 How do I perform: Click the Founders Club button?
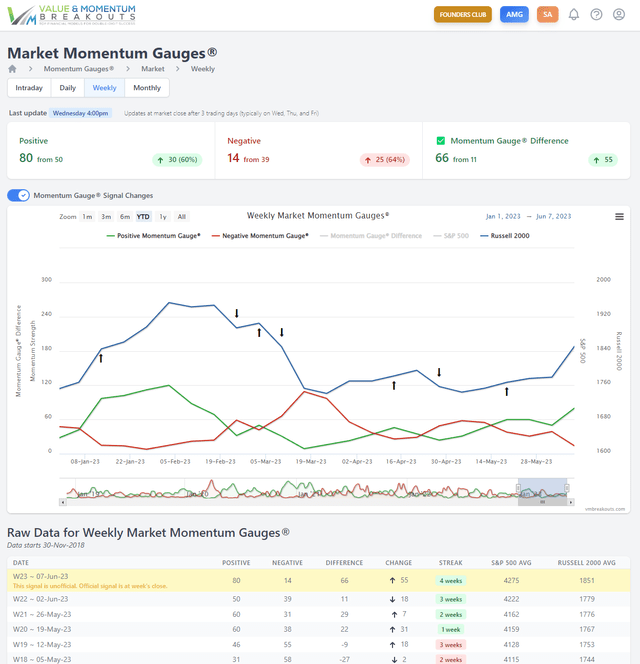[x=463, y=15]
